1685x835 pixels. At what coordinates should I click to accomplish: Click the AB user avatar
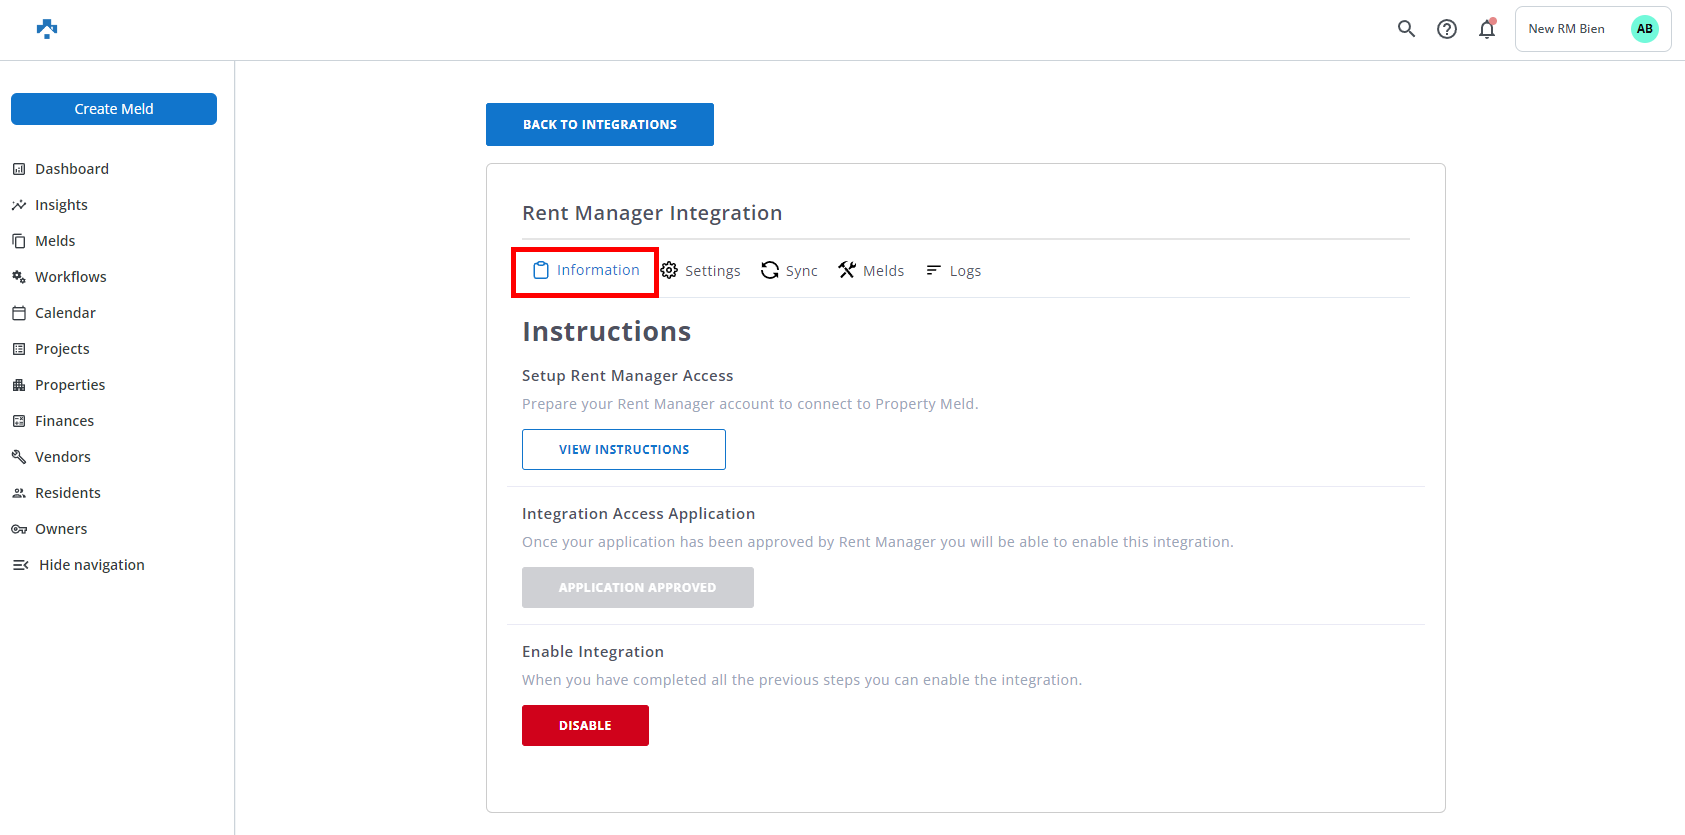click(1644, 29)
